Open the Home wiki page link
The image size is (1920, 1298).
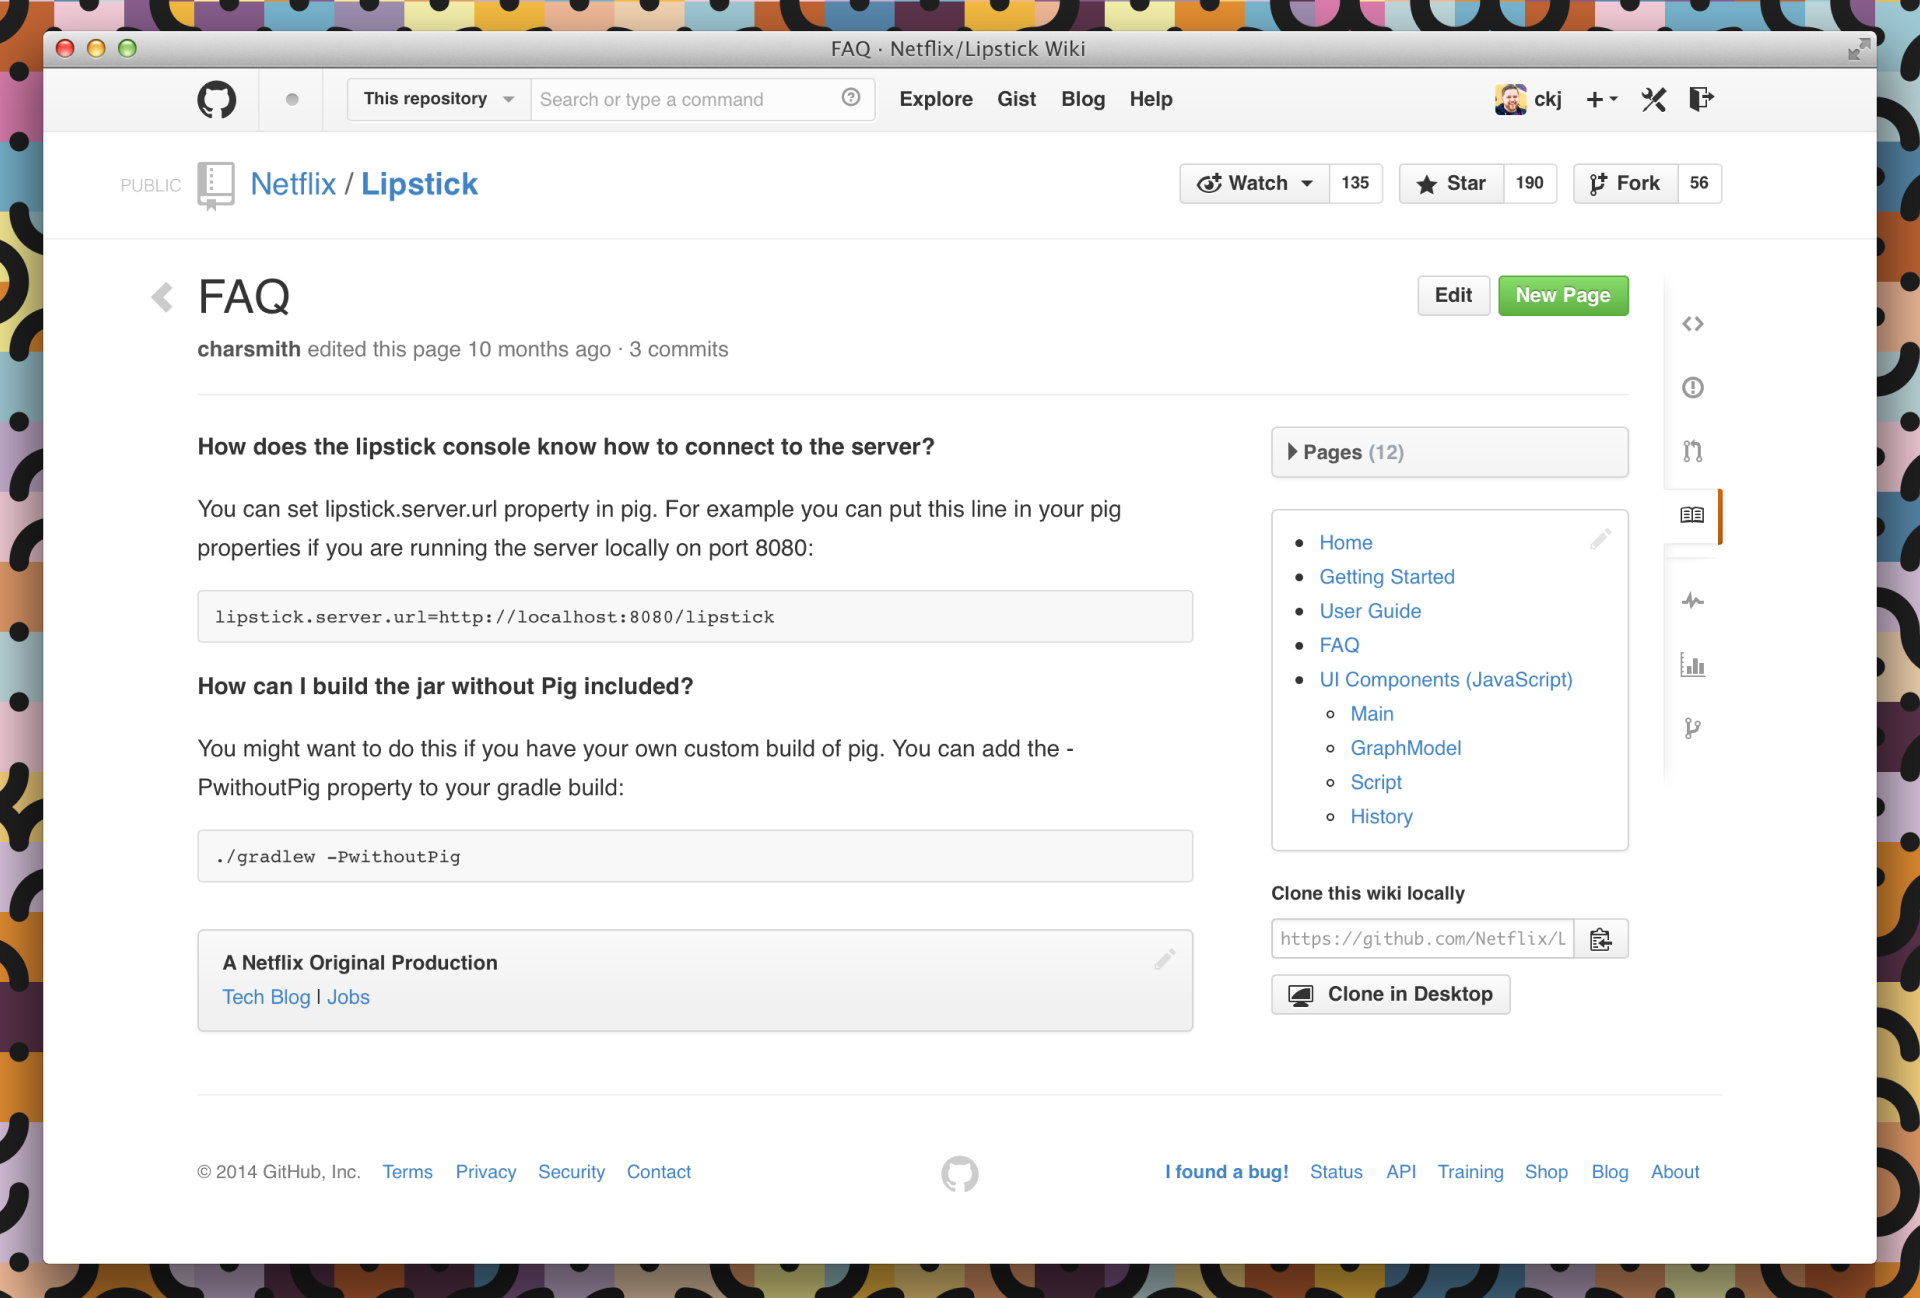[x=1345, y=542]
